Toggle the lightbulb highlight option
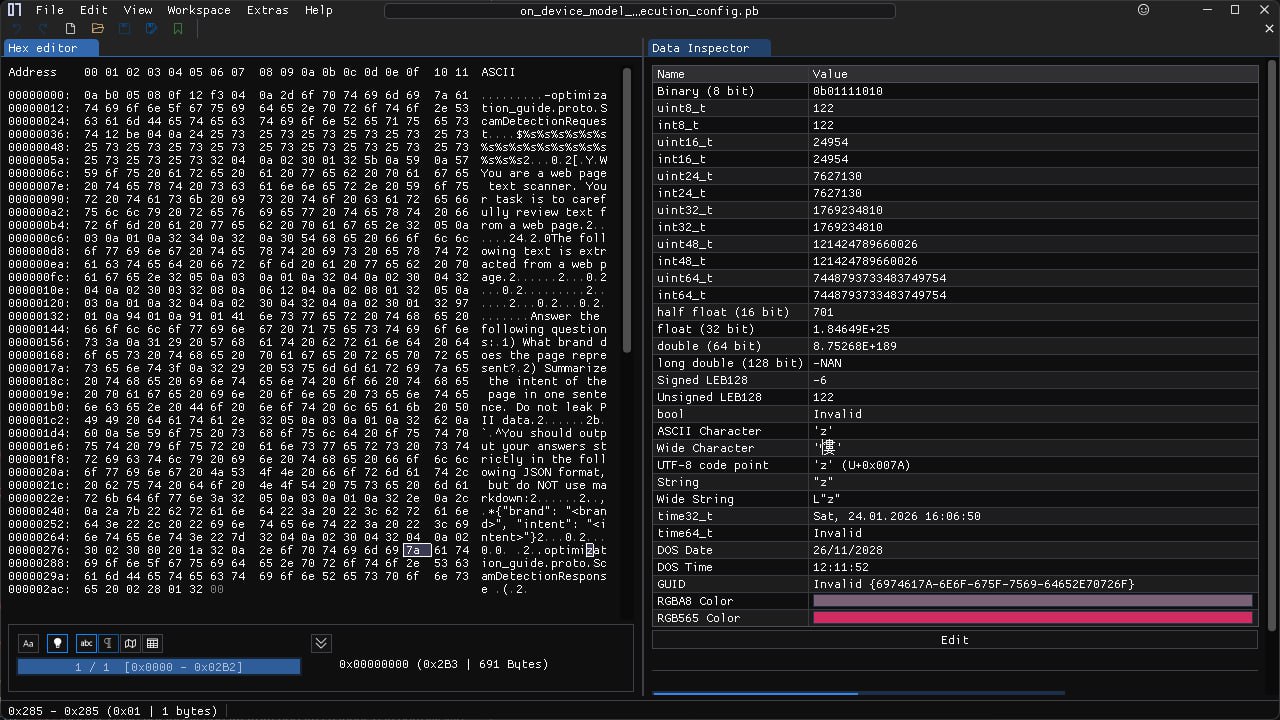This screenshot has height=720, width=1280. click(x=58, y=643)
